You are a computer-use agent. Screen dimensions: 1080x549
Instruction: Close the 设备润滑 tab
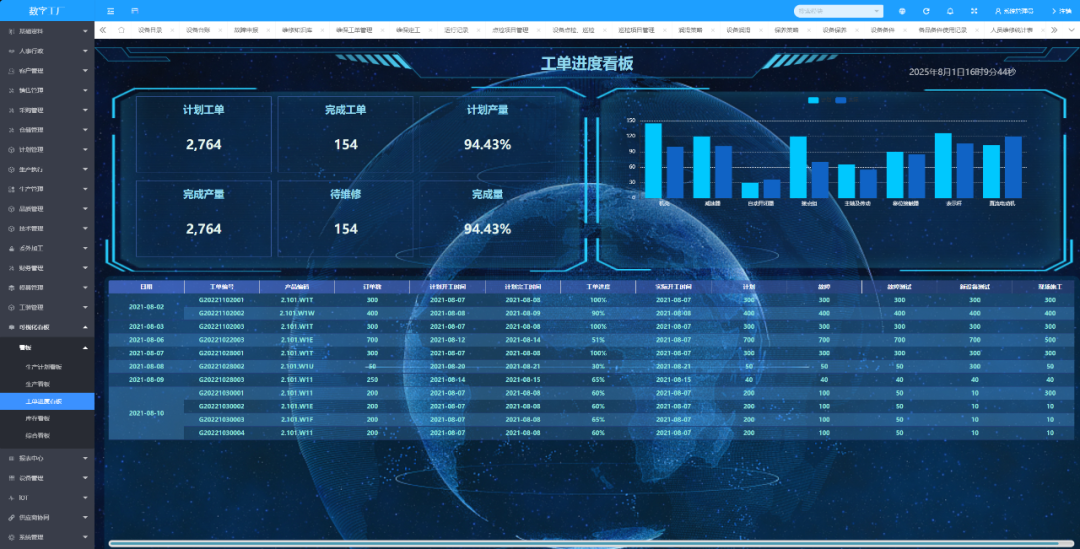tap(760, 30)
